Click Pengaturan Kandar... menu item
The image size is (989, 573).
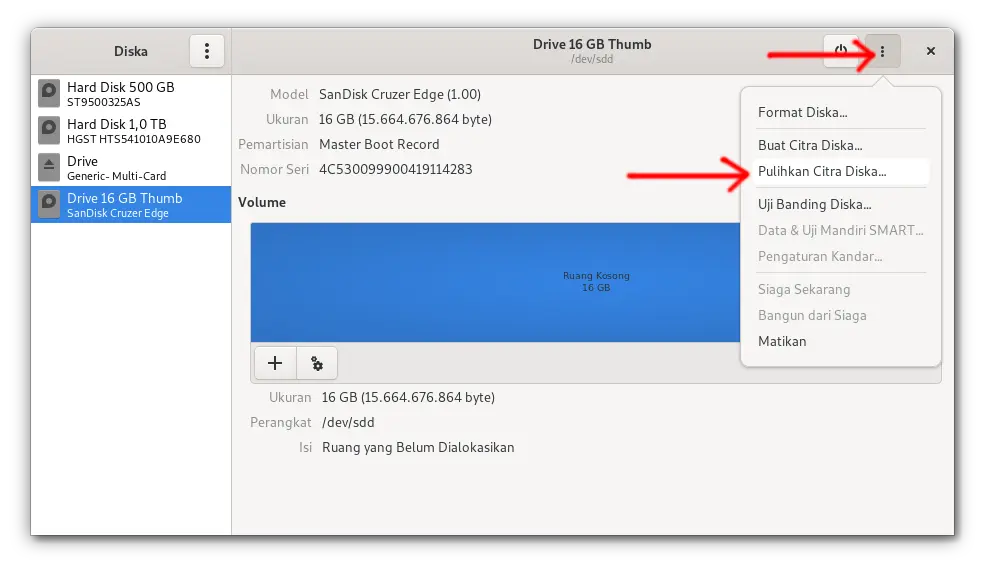click(x=841, y=256)
